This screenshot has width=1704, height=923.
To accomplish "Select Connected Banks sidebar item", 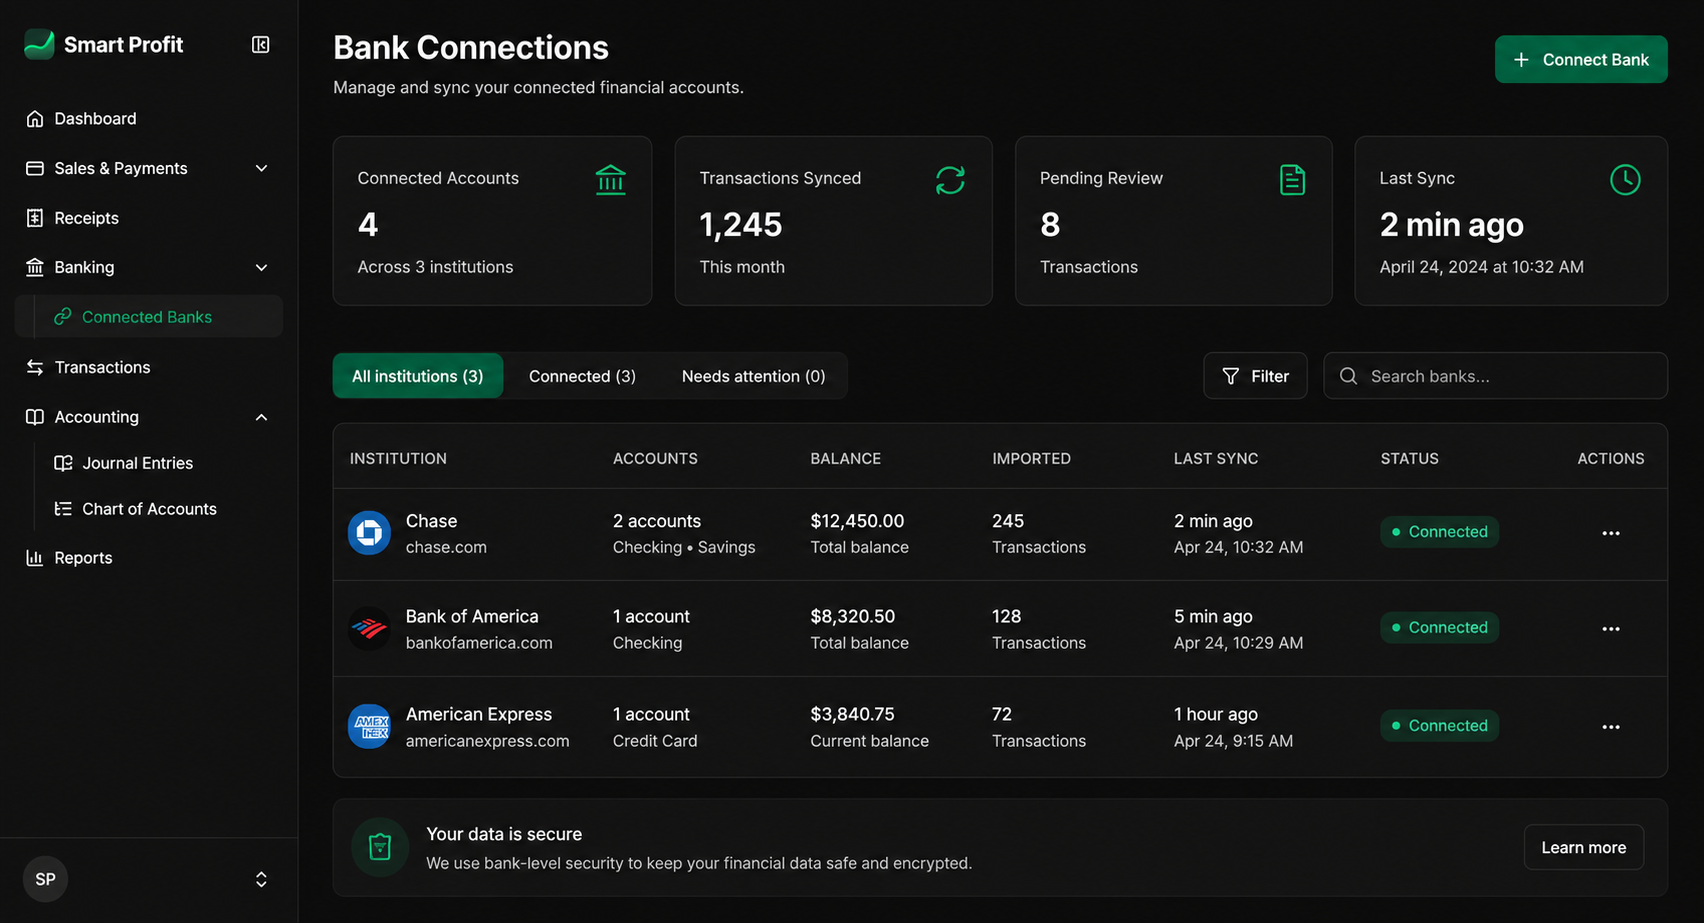I will [x=149, y=316].
